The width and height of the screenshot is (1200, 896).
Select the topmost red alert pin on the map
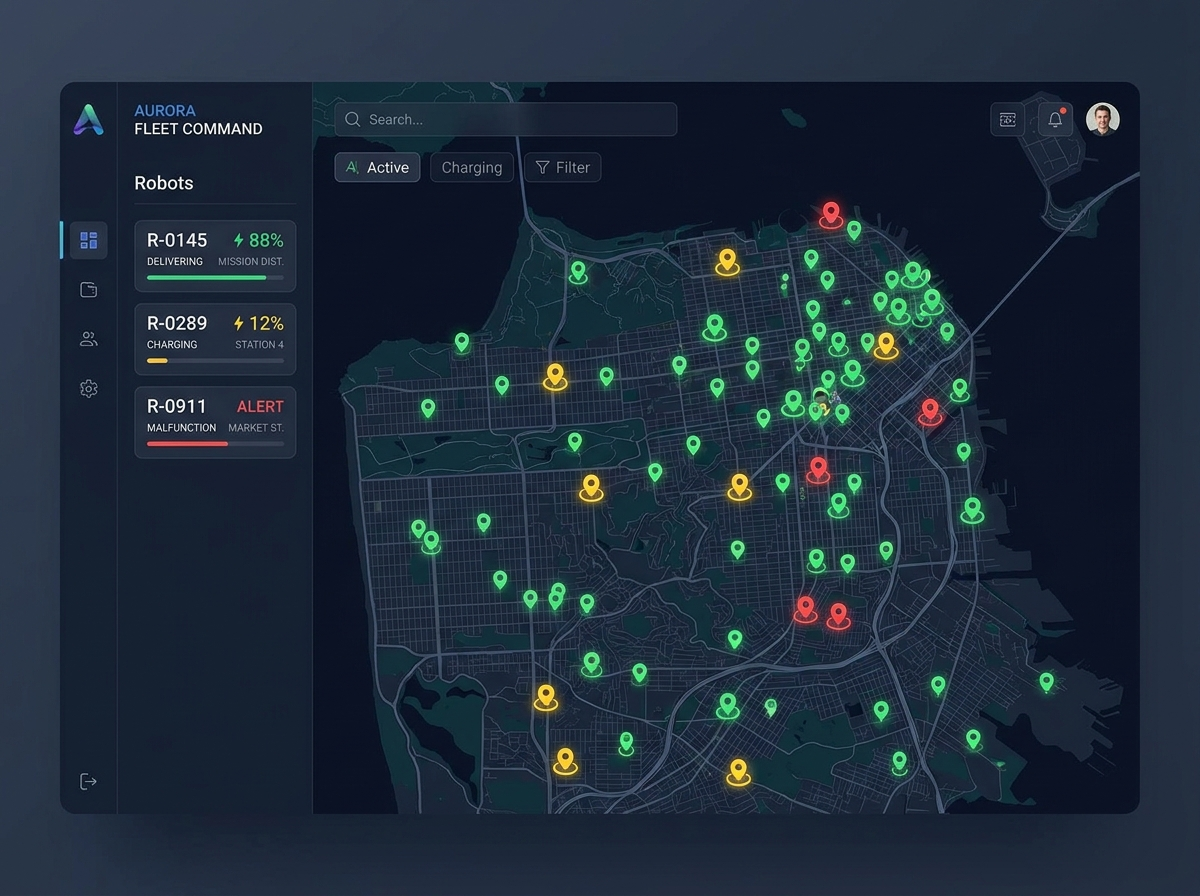click(x=830, y=214)
